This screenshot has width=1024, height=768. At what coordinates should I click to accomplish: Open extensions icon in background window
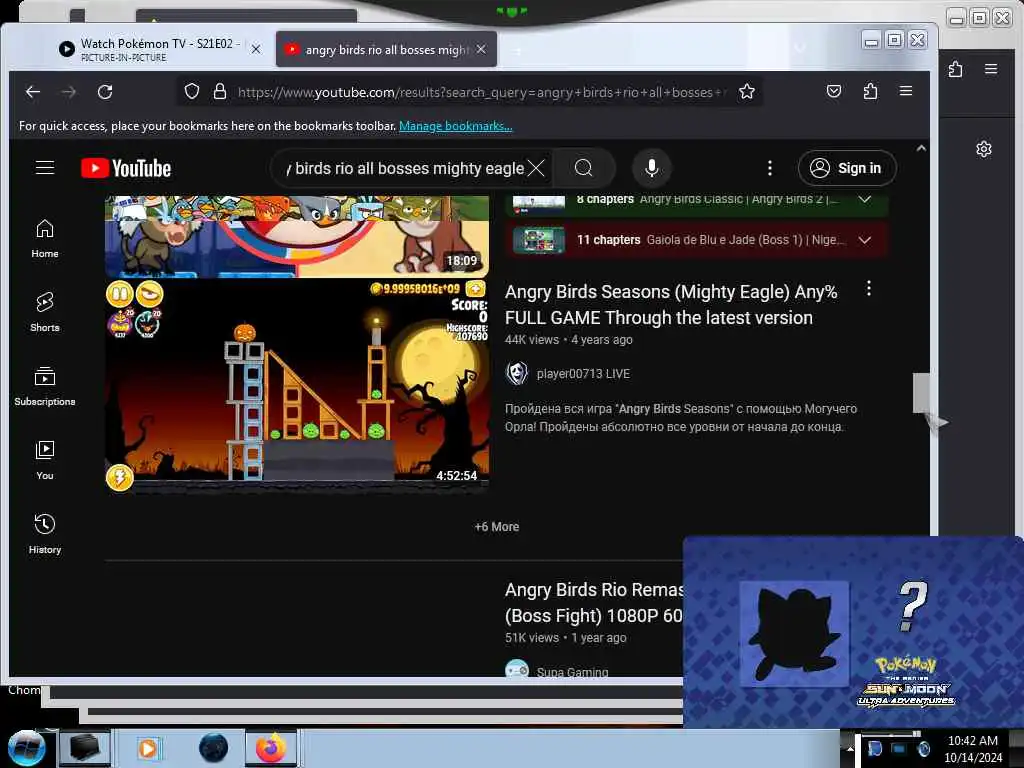(x=955, y=69)
